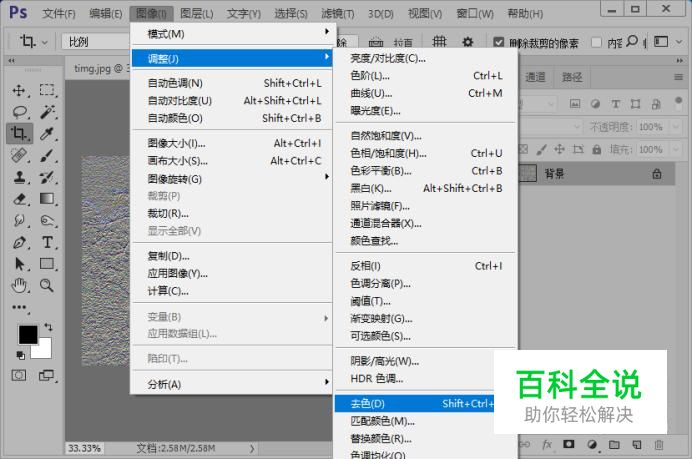Select the Magic Wand tool
This screenshot has width=692, height=459.
pyautogui.click(x=47, y=112)
